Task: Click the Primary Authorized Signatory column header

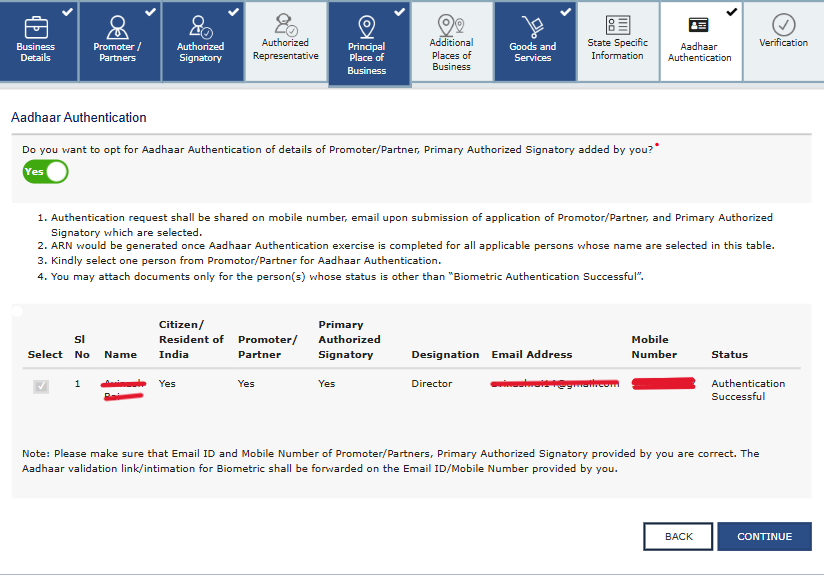Action: click(x=349, y=340)
